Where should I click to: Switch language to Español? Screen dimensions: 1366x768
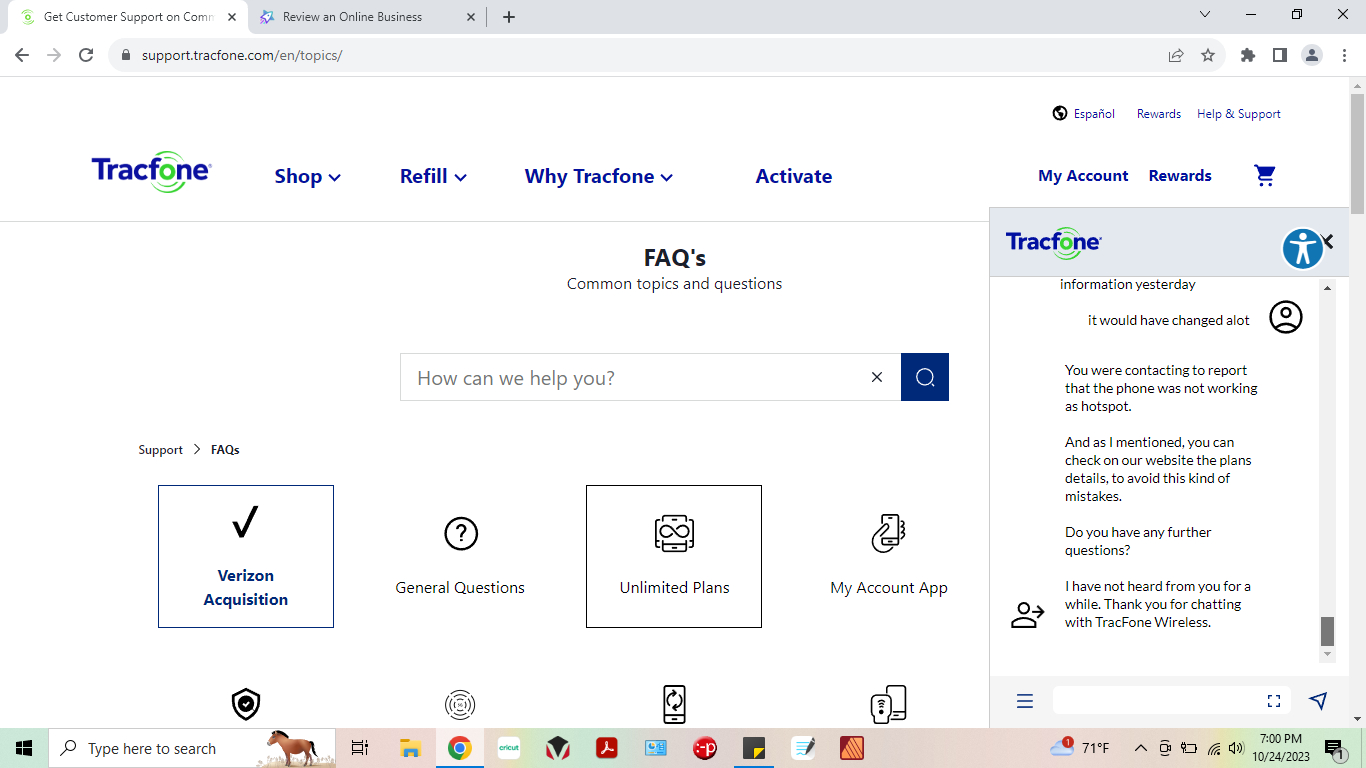[x=1084, y=114]
